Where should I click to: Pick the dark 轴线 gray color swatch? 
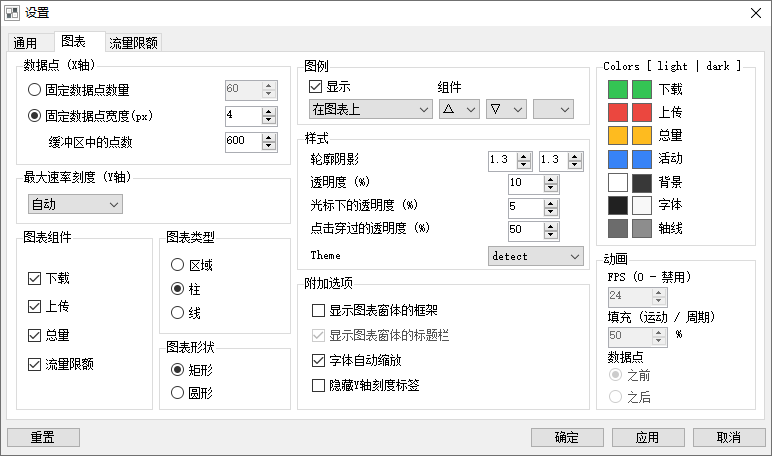click(642, 228)
